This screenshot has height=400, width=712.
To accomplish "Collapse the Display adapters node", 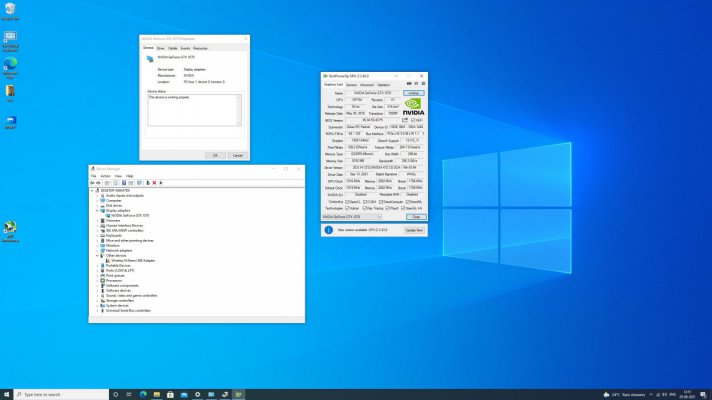I will pos(97,211).
